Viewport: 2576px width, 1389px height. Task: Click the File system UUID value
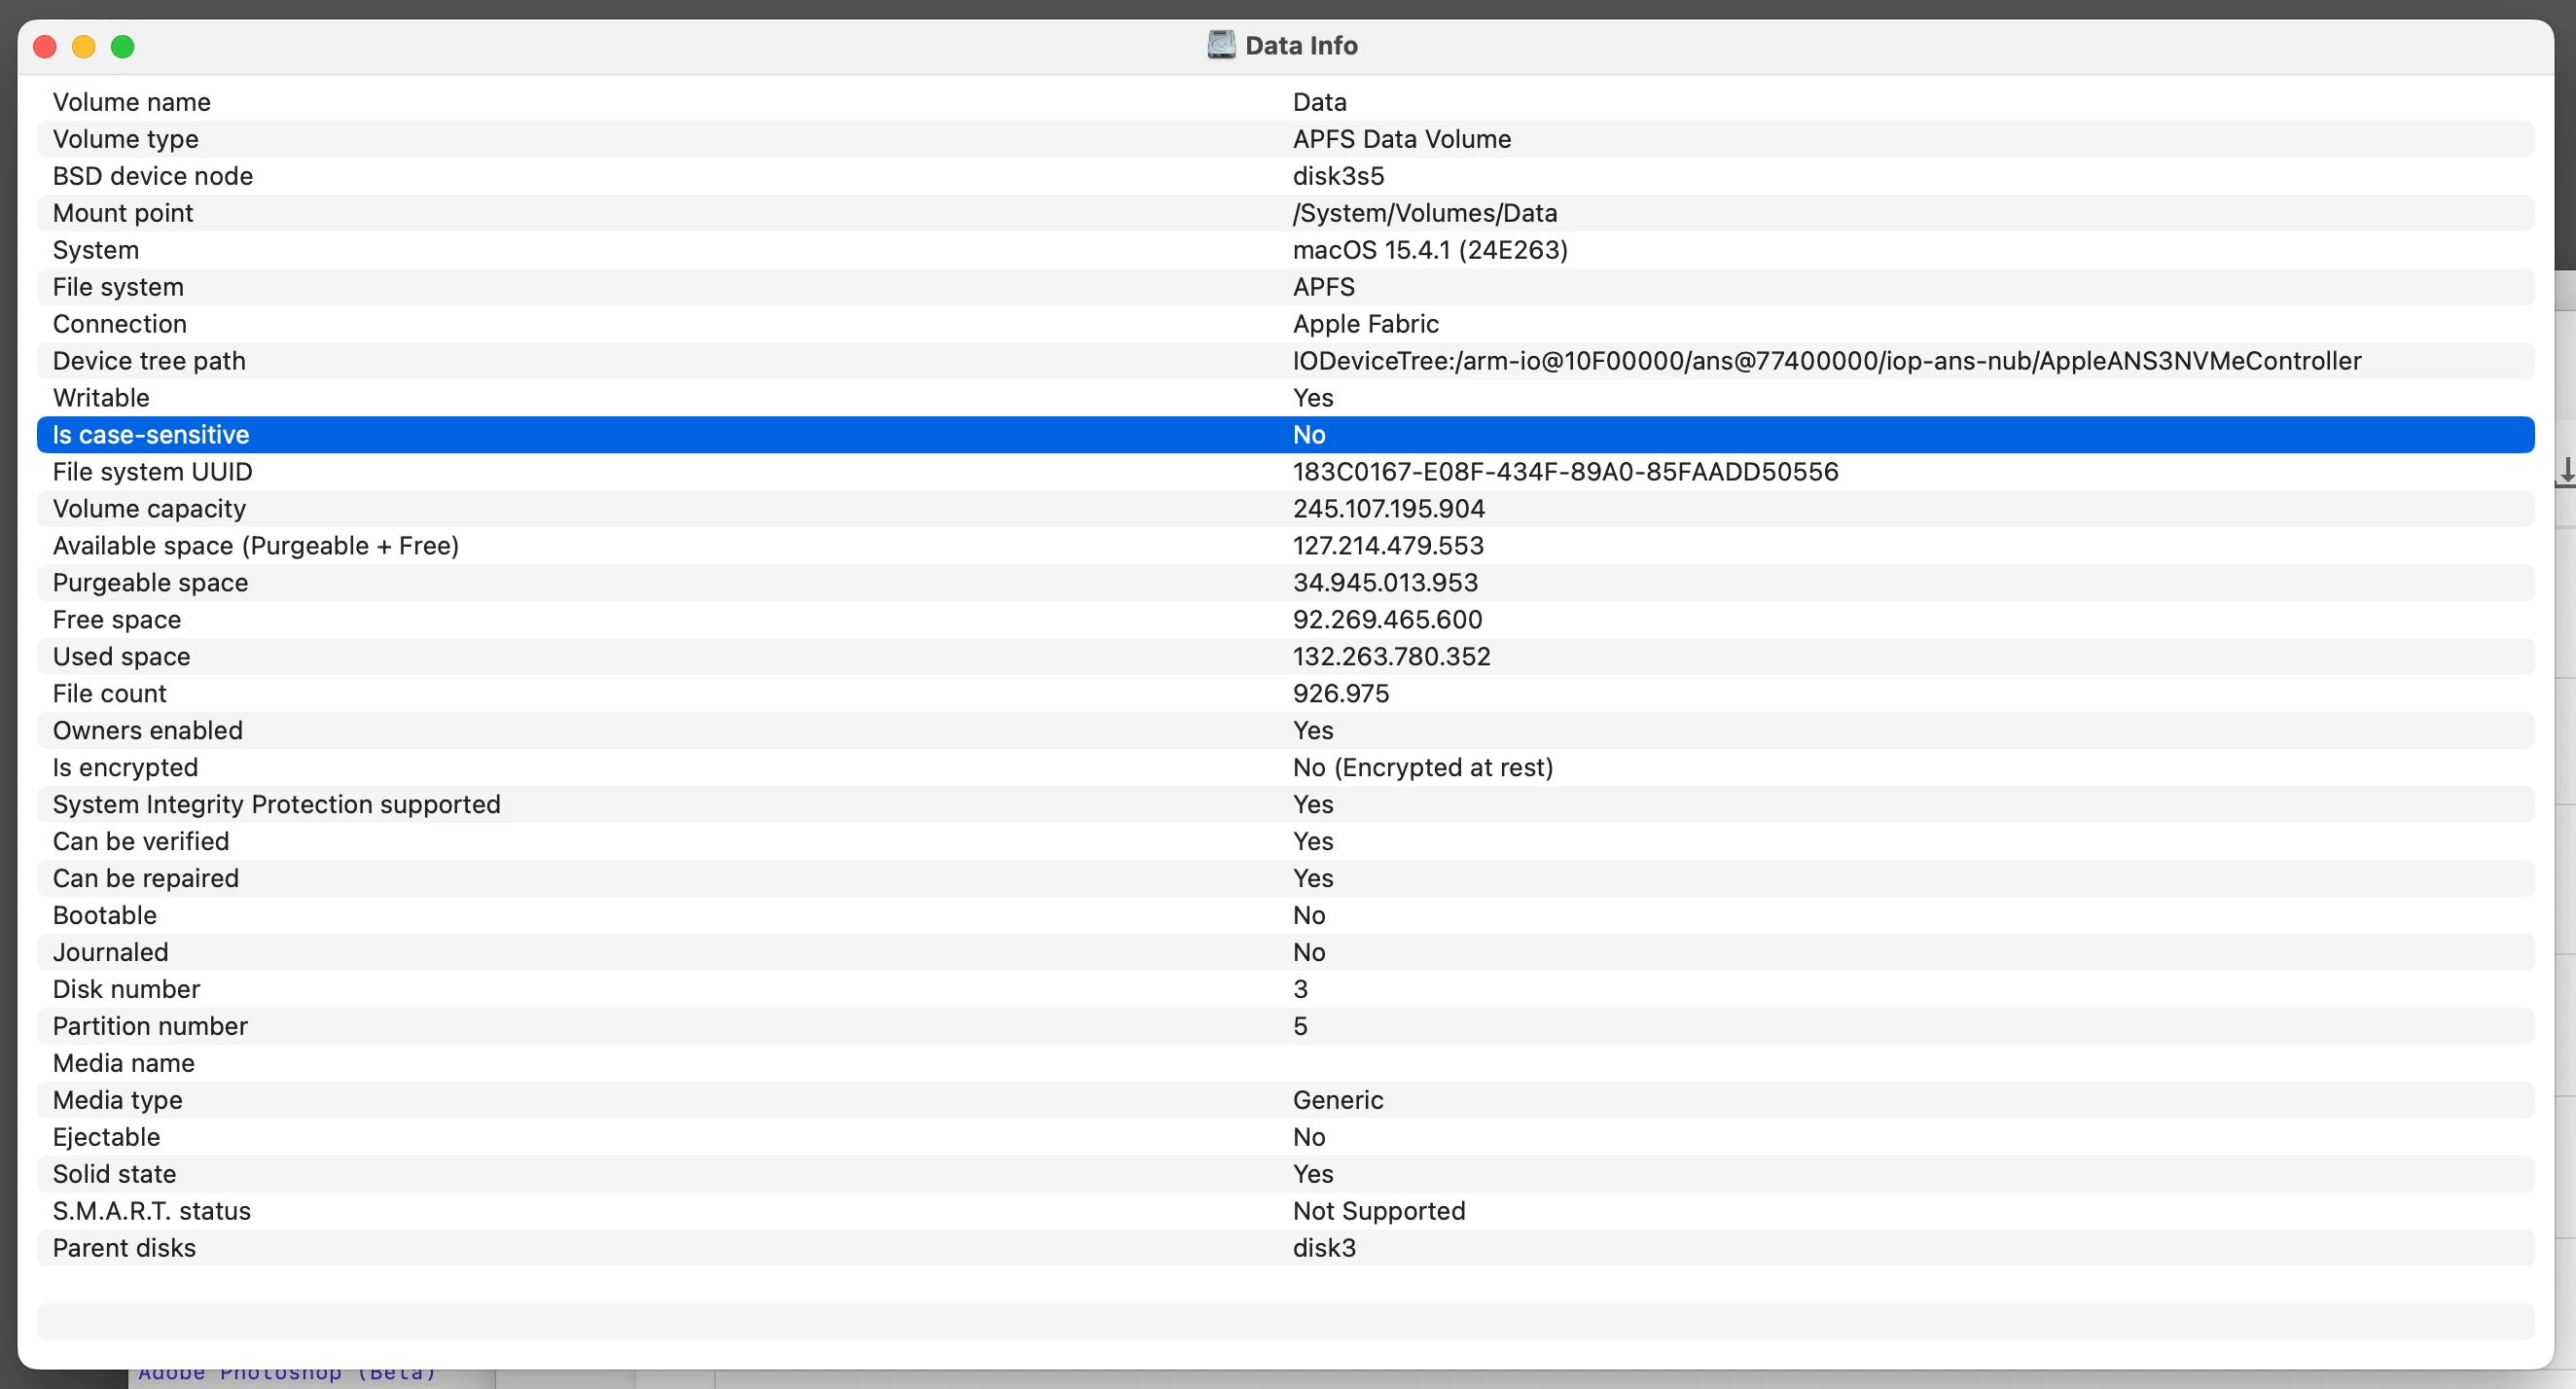click(1565, 472)
